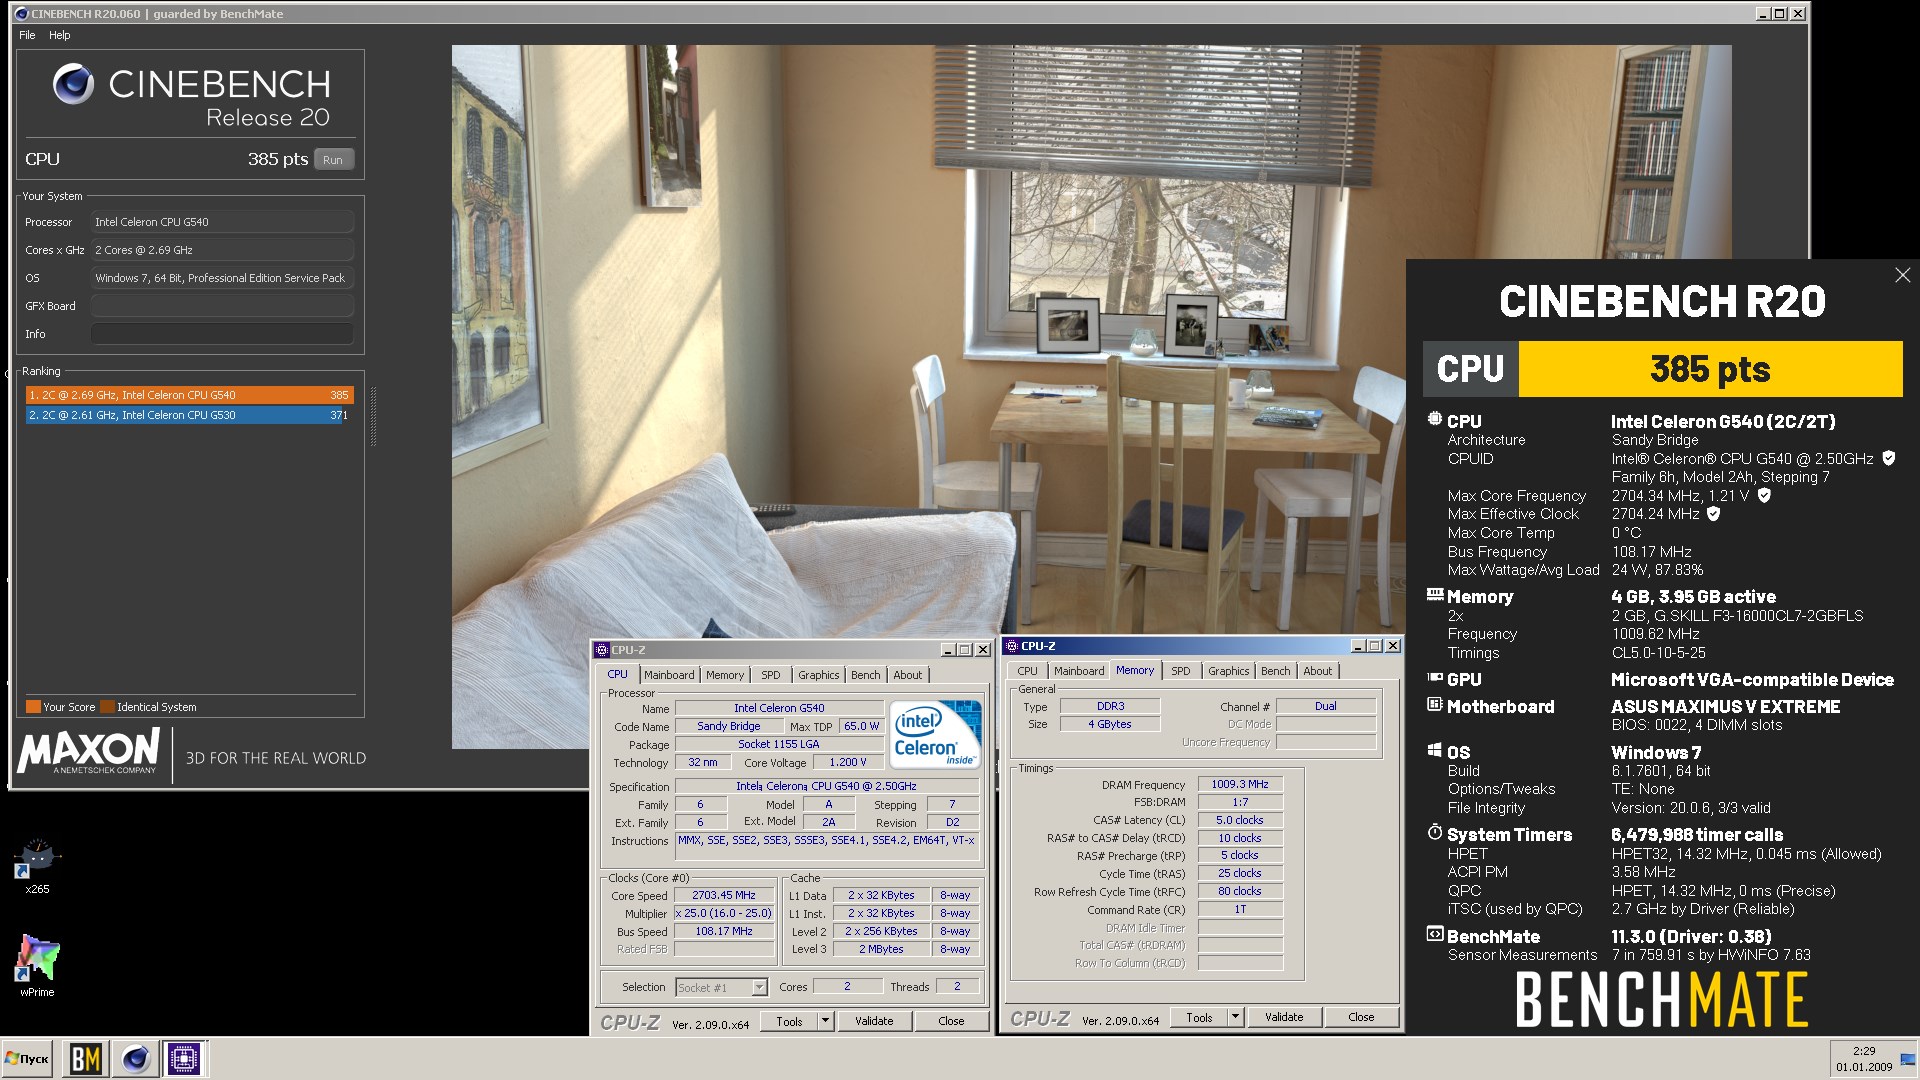Switch left CPU-Z to Graphics tab
The width and height of the screenshot is (1920, 1080).
[x=818, y=675]
